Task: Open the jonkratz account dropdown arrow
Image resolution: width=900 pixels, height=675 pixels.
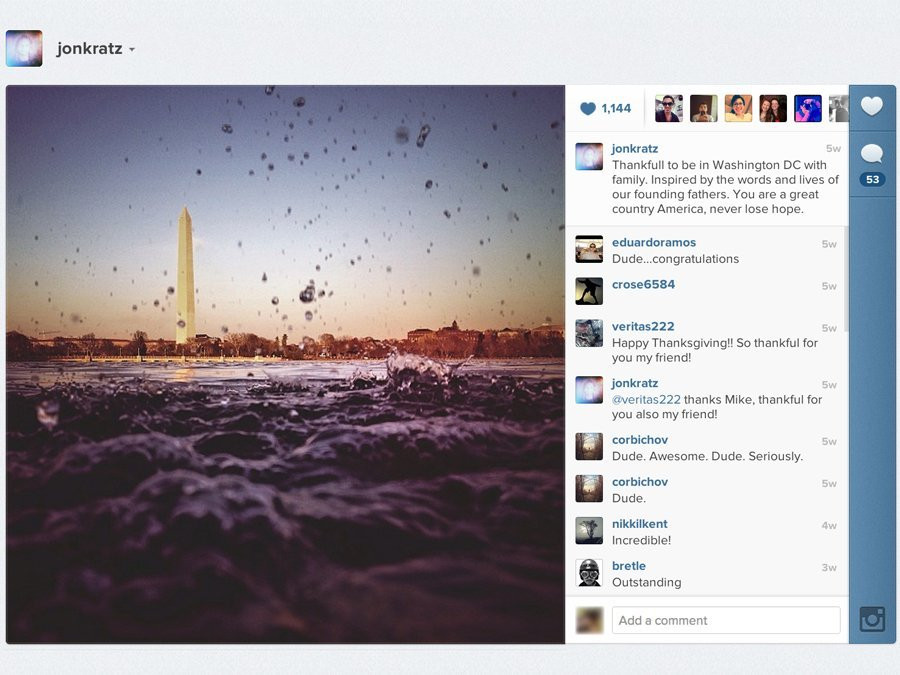Action: pos(132,50)
